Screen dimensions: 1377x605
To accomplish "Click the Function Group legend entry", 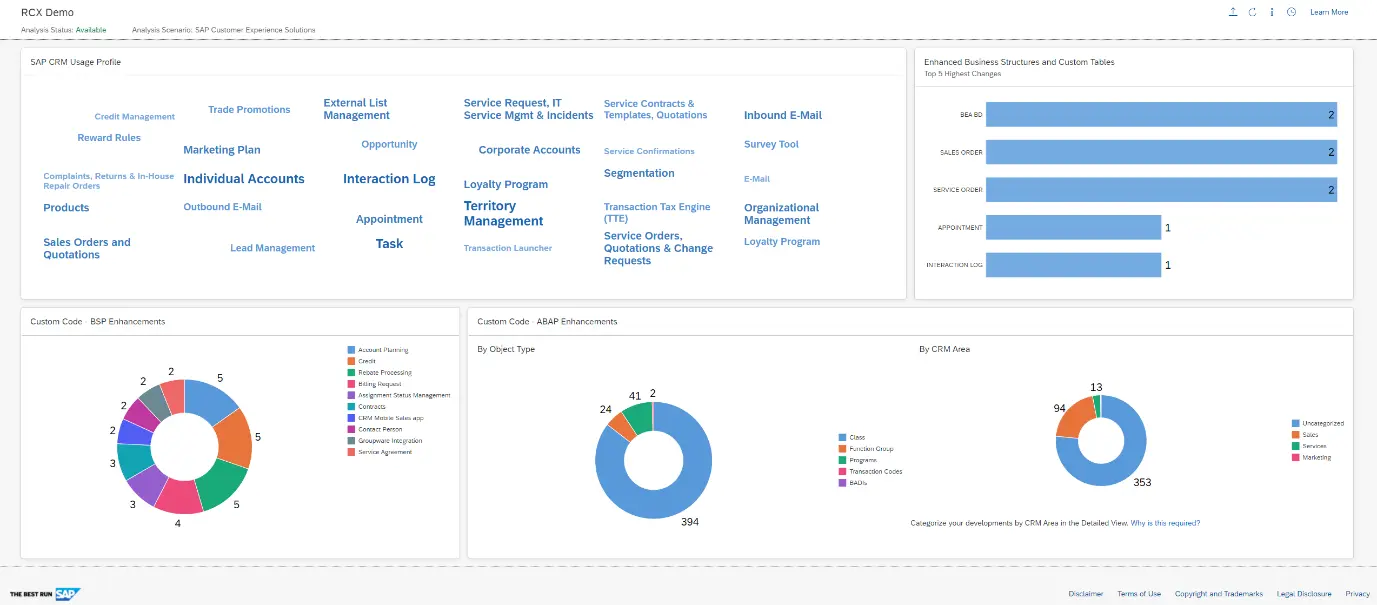I will tap(866, 449).
